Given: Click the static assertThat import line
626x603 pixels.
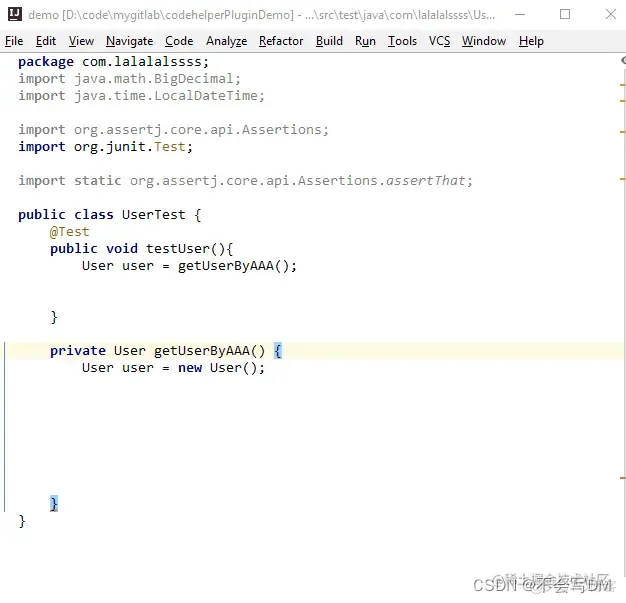Looking at the screenshot, I should tap(246, 181).
